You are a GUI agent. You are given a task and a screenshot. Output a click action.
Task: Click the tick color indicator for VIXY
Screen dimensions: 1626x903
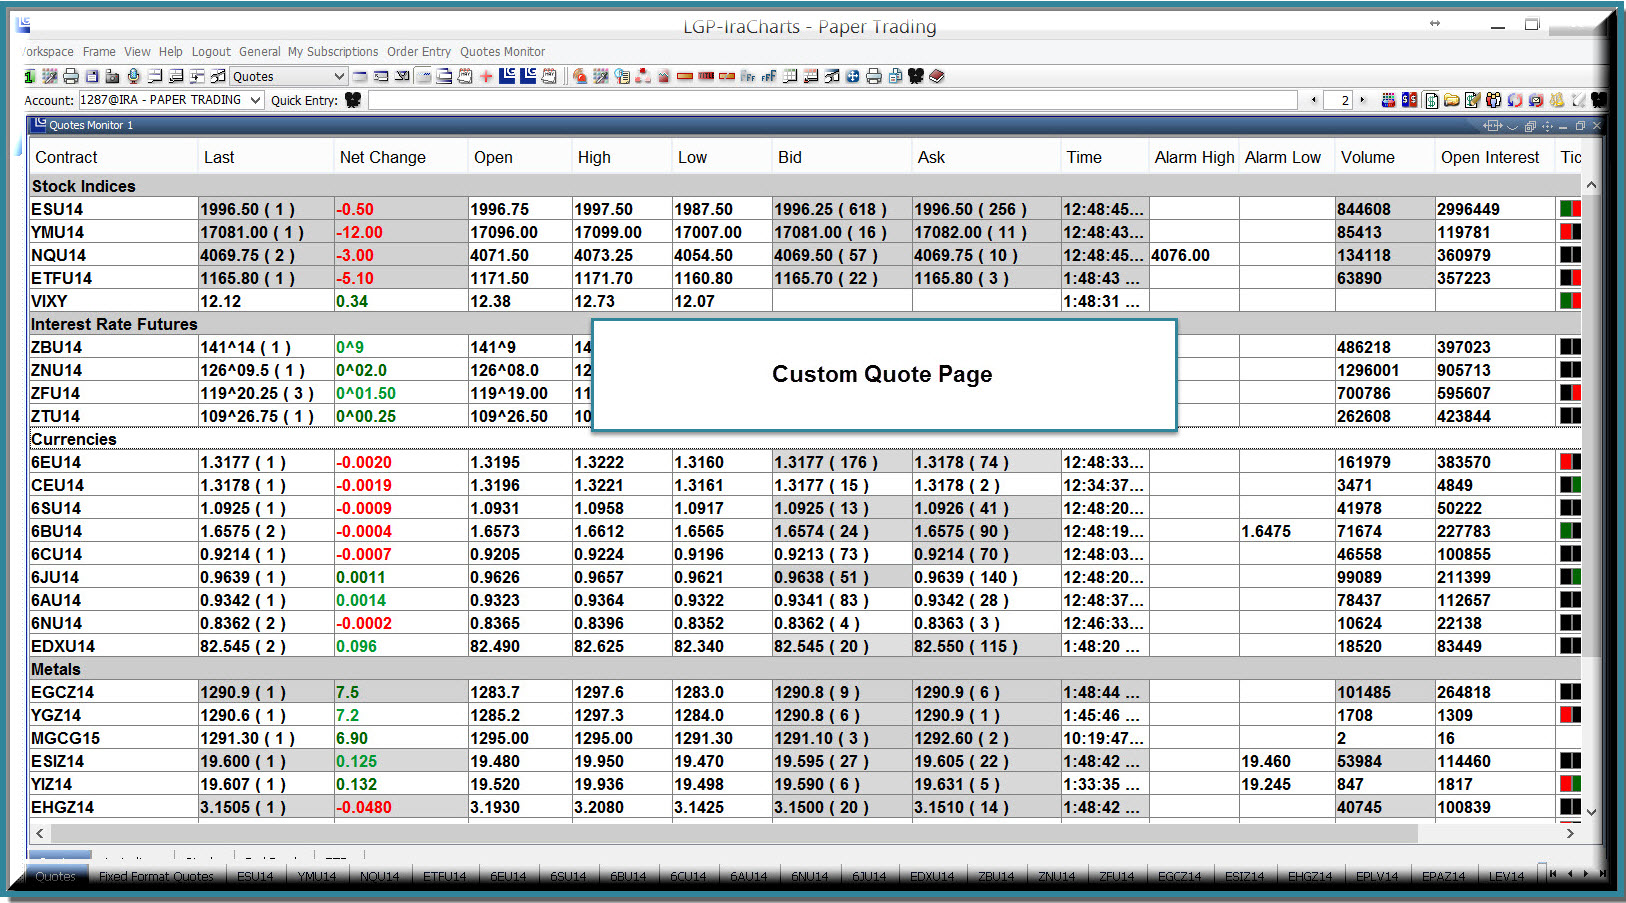[x=1570, y=301]
